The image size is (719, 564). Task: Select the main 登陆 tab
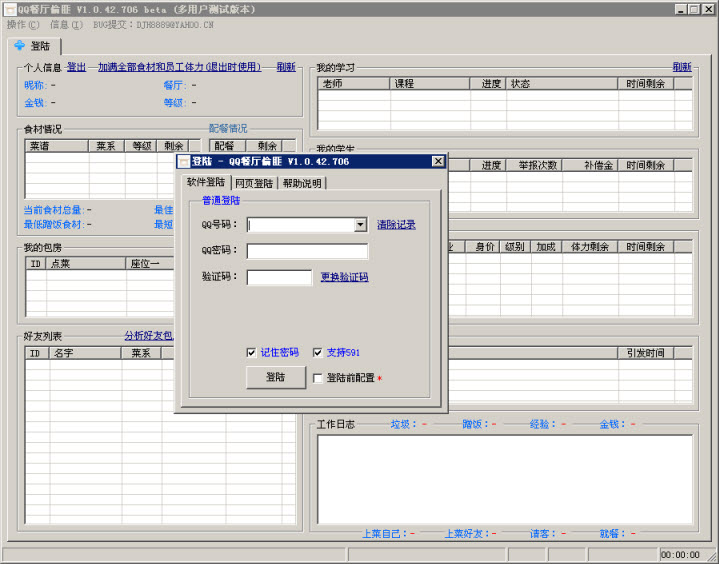click(34, 46)
